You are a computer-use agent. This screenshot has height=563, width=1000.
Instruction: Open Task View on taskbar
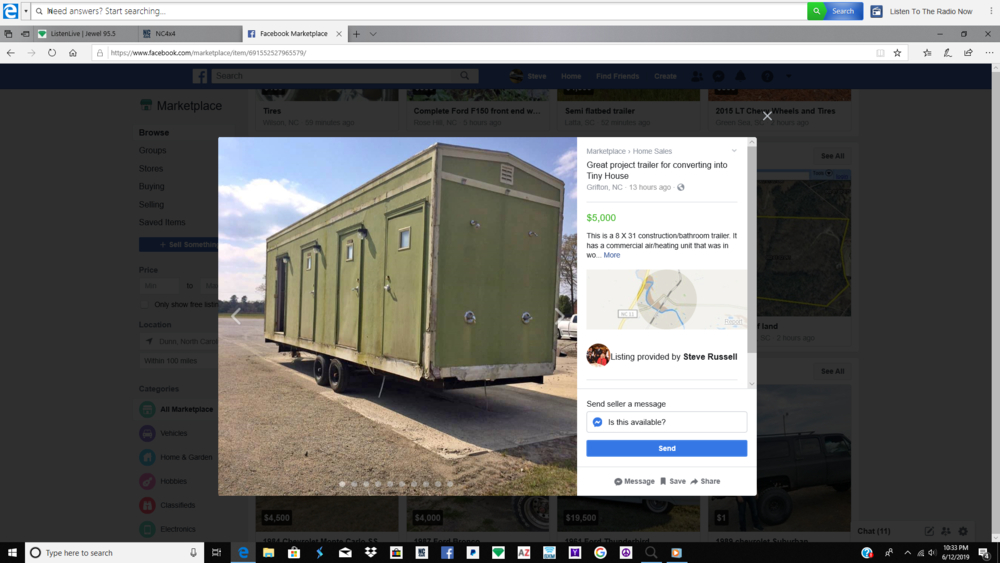[x=216, y=553]
